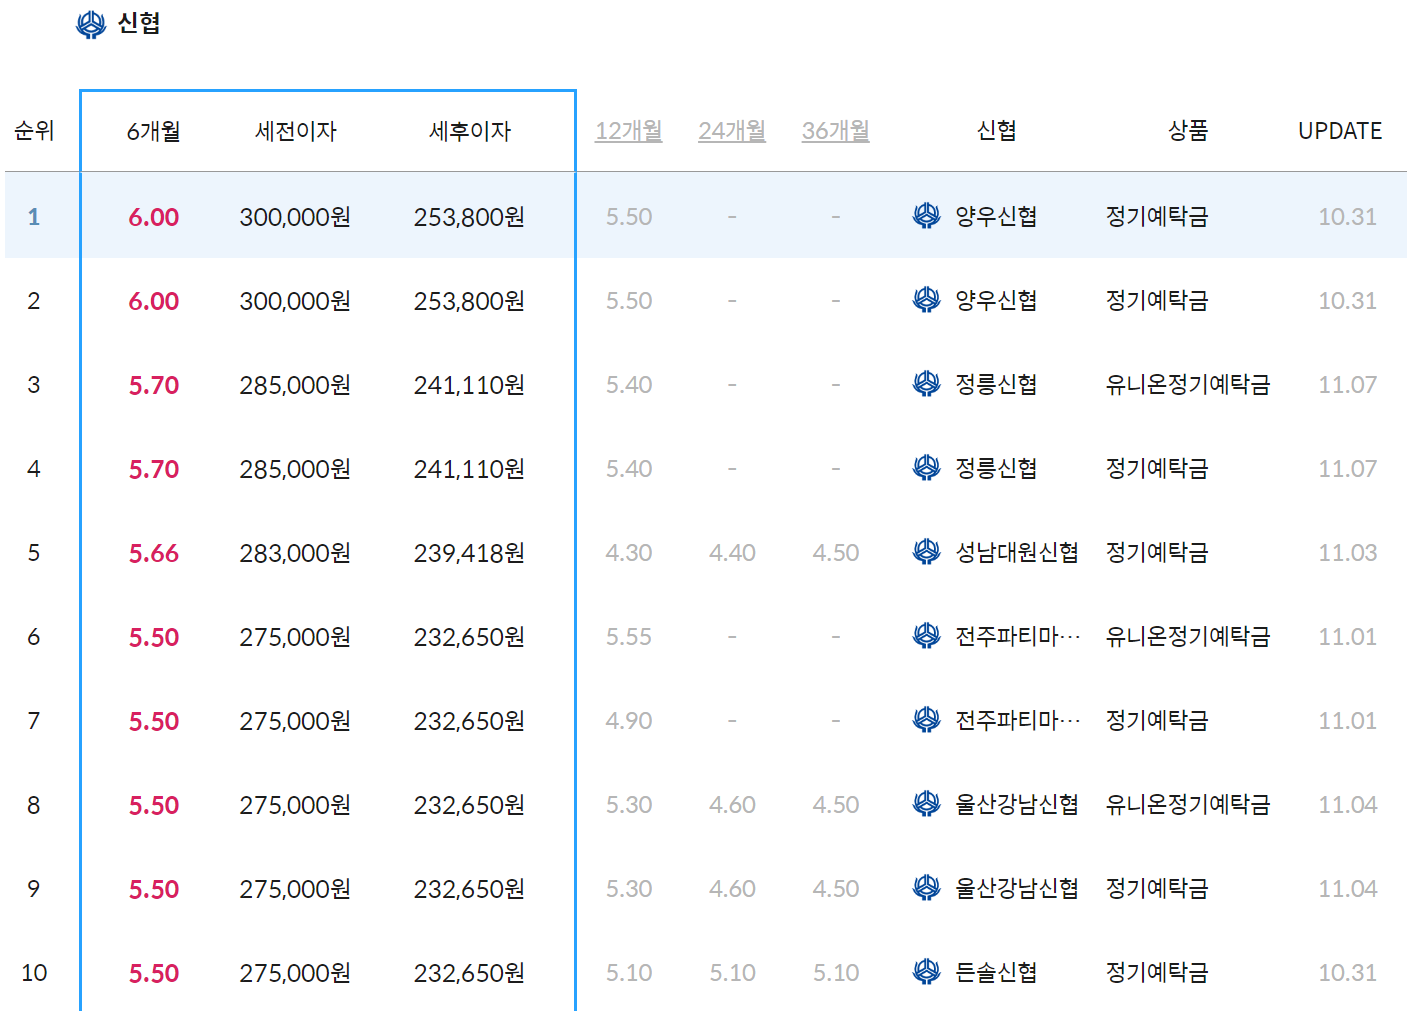Click the 상품 column header
The height and width of the screenshot is (1011, 1409).
pos(1188,131)
